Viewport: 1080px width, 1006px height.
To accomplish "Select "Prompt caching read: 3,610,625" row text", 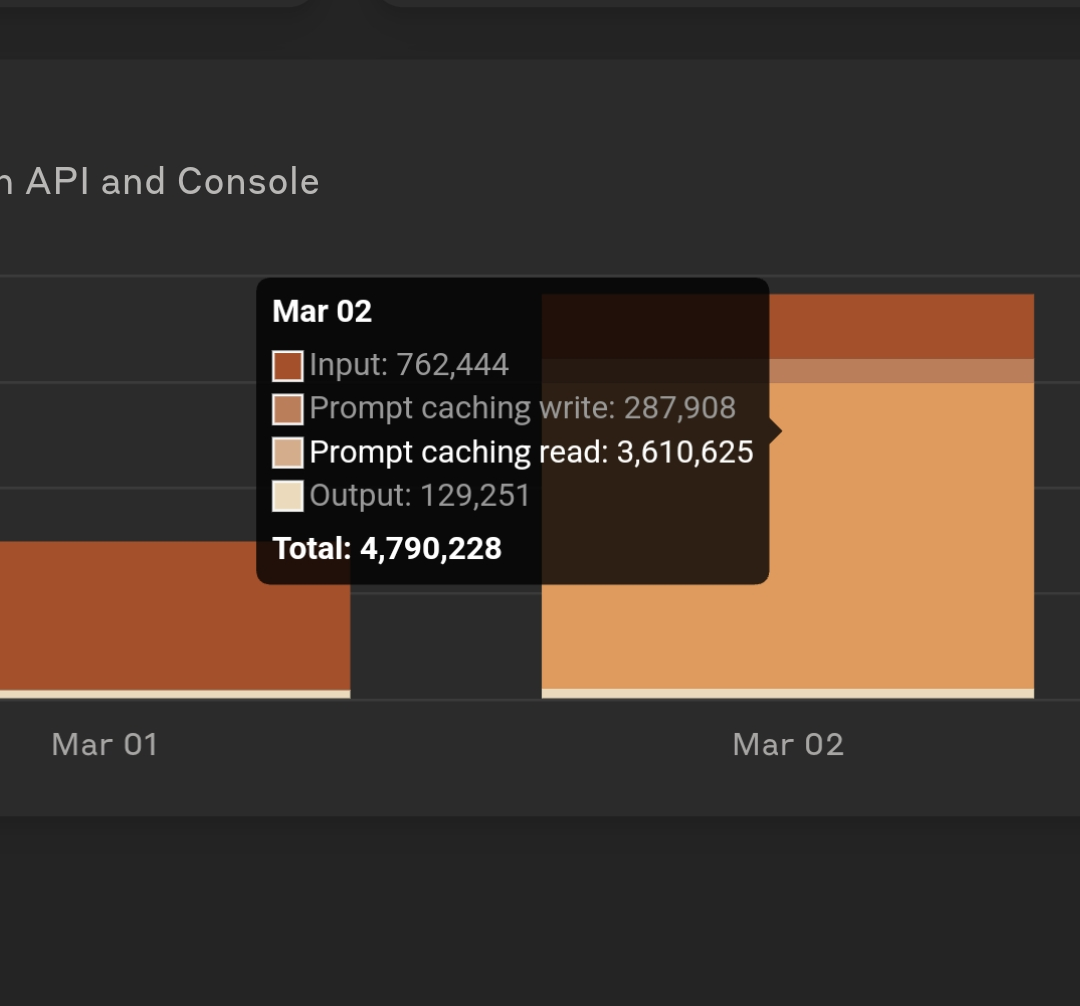I will tap(531, 452).
